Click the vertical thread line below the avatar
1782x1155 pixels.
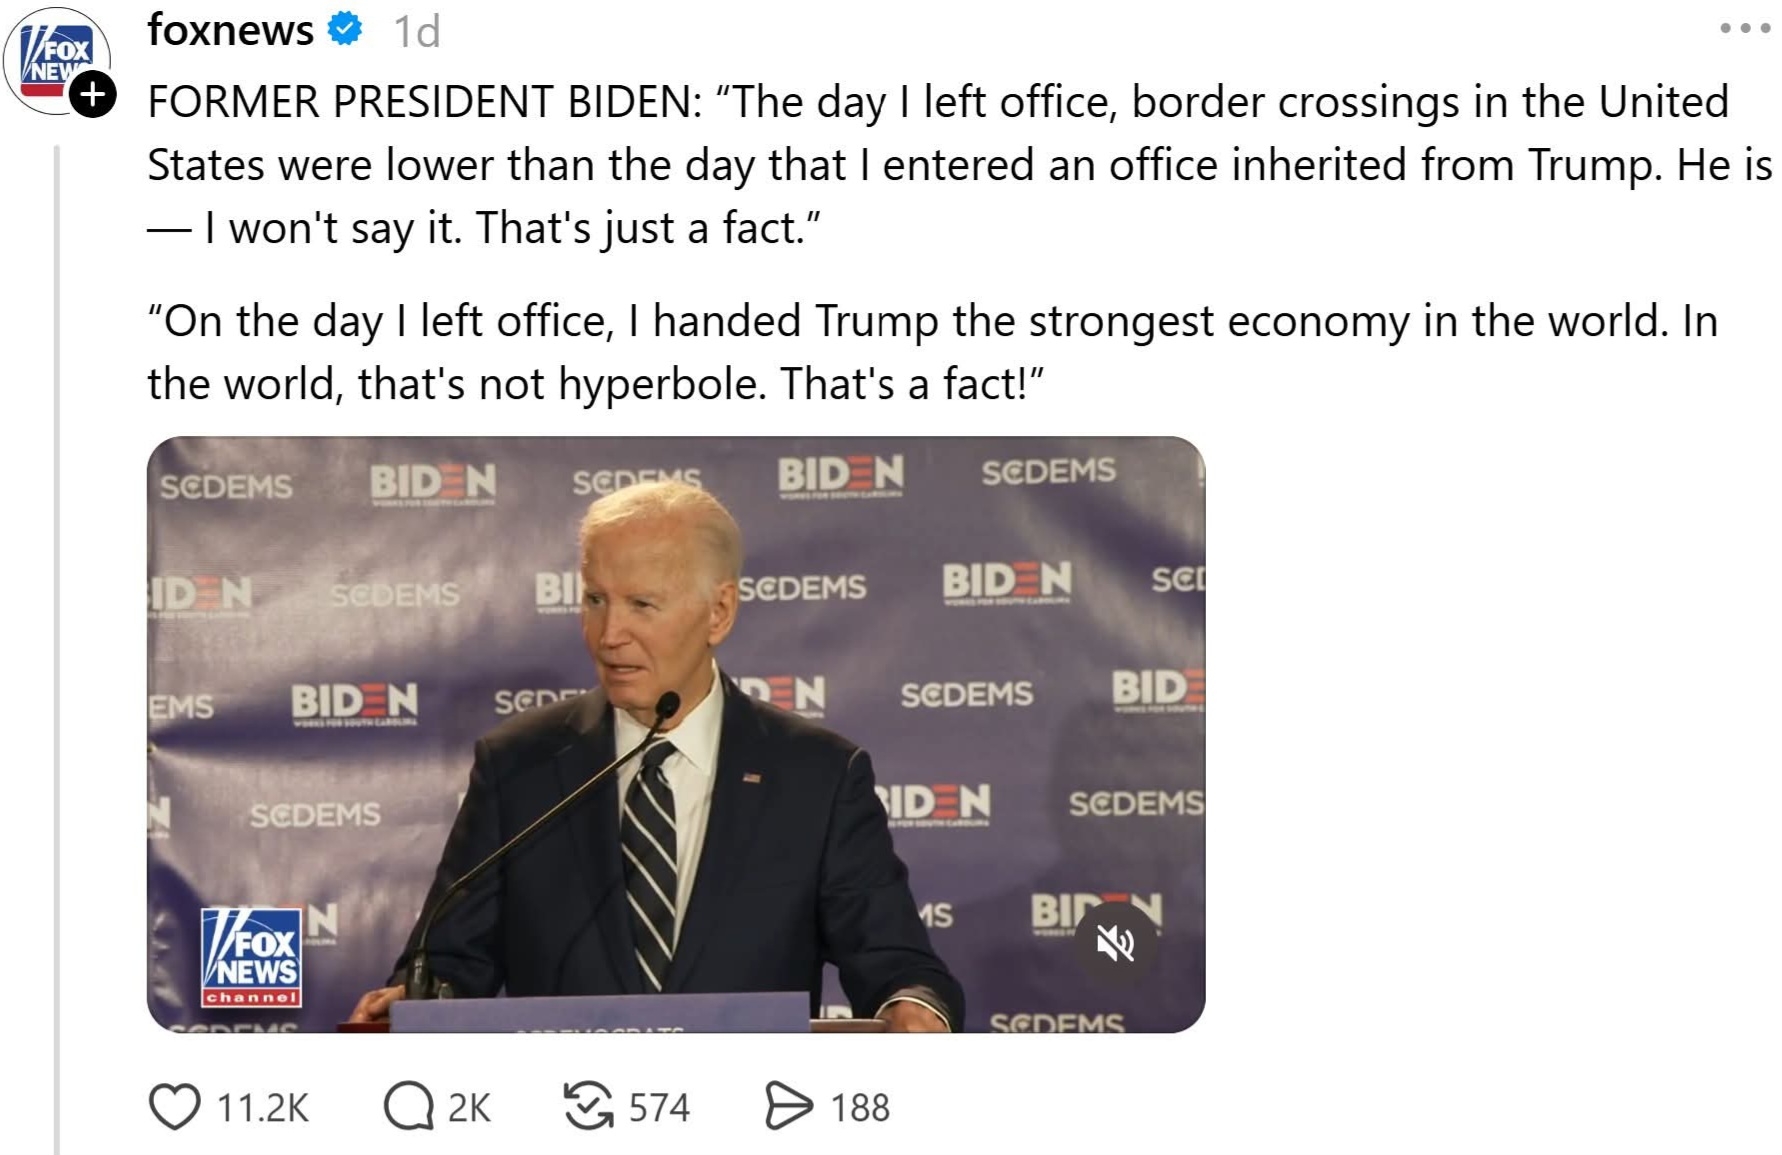[57, 650]
